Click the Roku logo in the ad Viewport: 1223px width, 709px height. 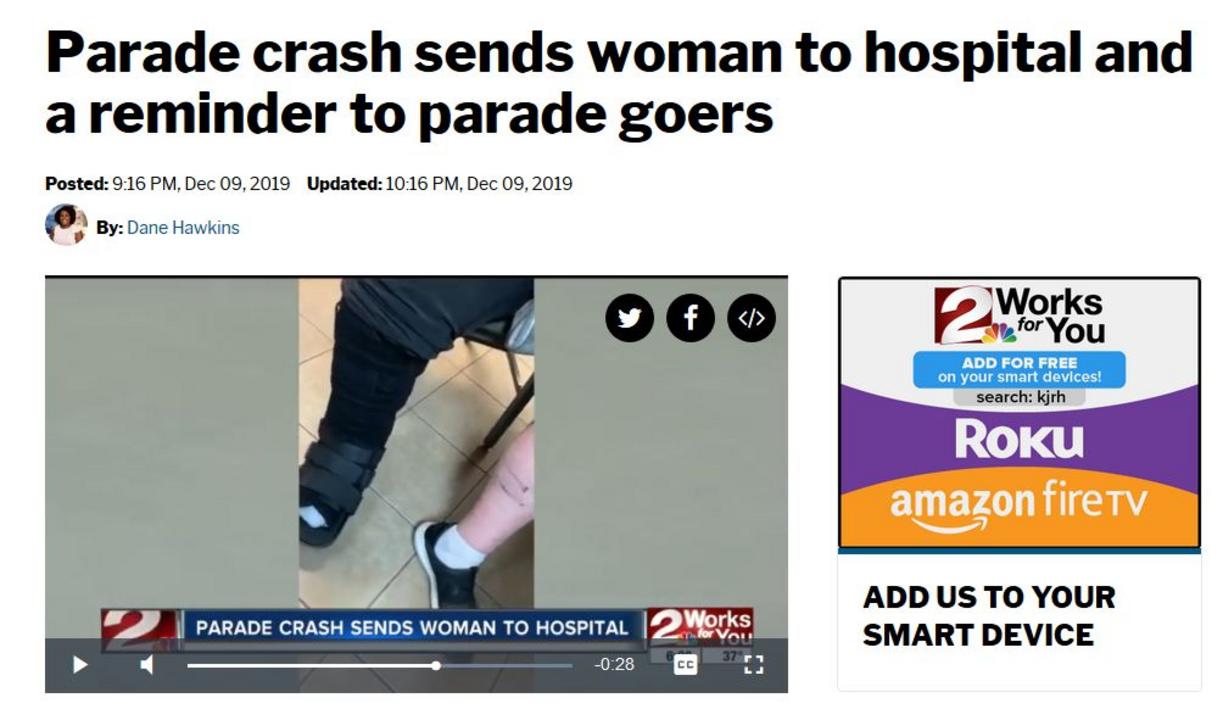[x=1019, y=439]
